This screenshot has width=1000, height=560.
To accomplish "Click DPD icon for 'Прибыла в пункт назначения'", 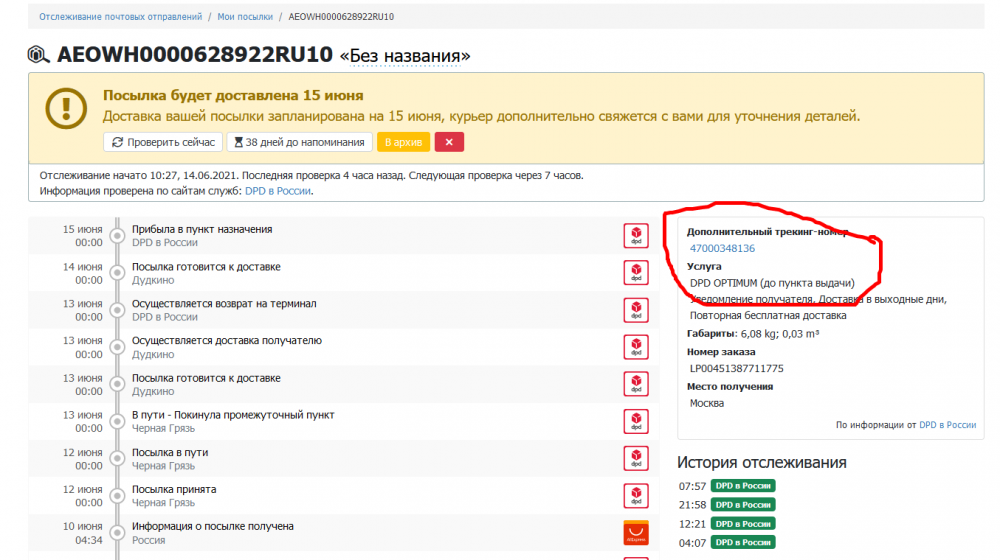I will pos(635,236).
